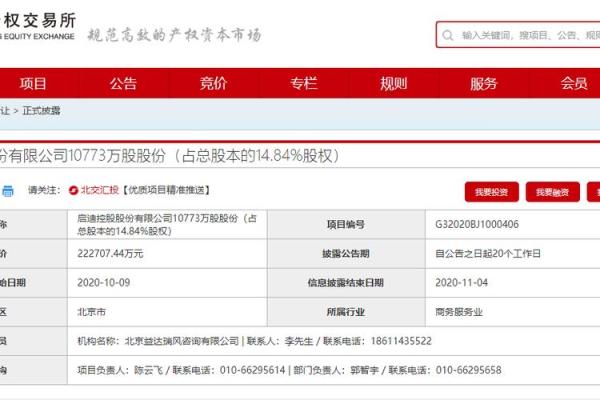Click the 北交汇投 link

tap(99, 190)
